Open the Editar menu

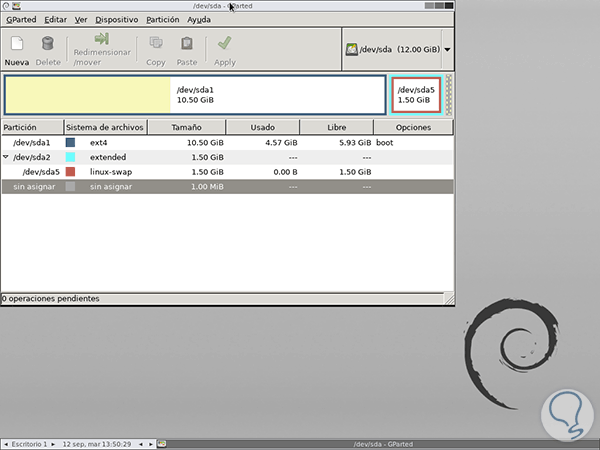coord(55,20)
